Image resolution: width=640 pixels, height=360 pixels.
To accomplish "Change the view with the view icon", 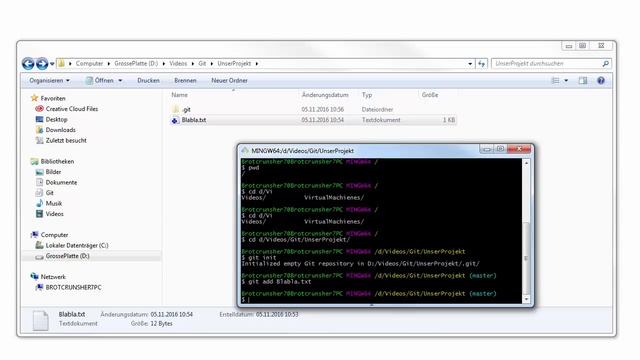I will pyautogui.click(x=556, y=81).
